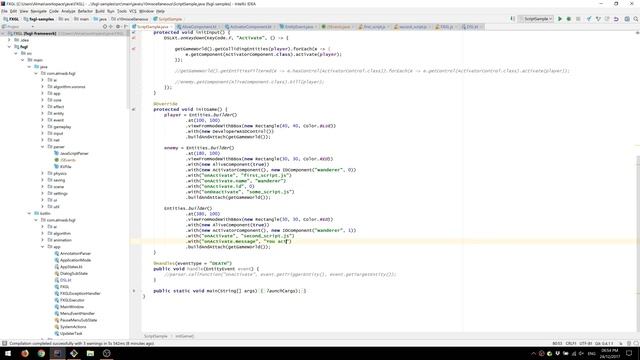This screenshot has width=640, height=360.
Task: Select UpdaterTask in the project tree
Action: point(71,333)
